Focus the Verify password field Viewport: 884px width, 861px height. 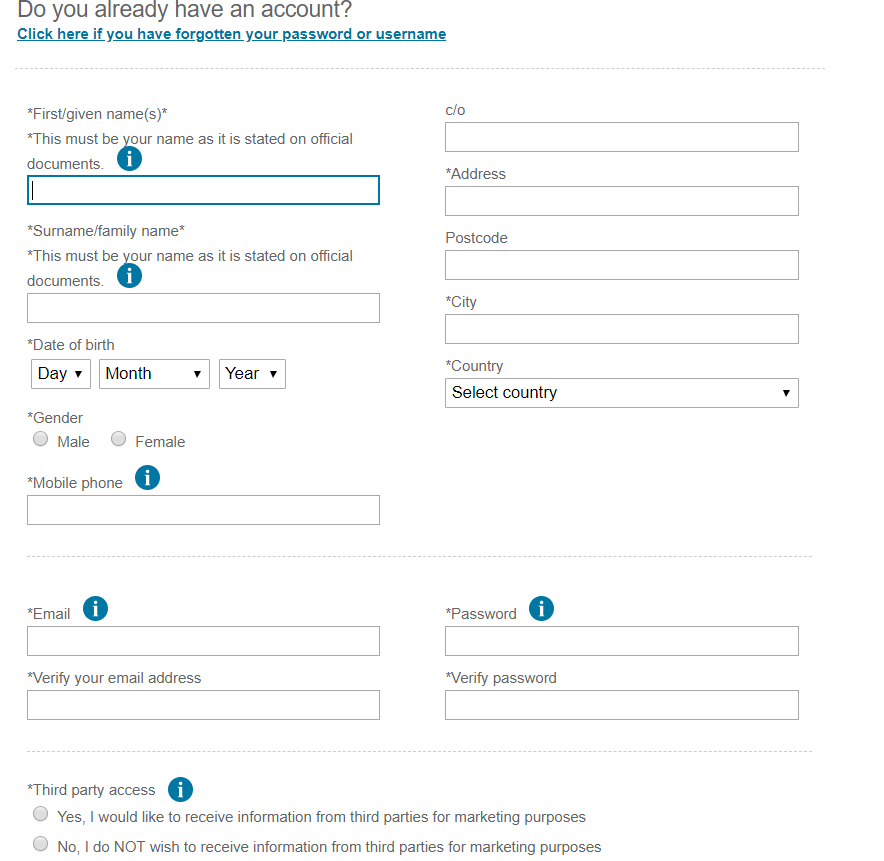621,705
